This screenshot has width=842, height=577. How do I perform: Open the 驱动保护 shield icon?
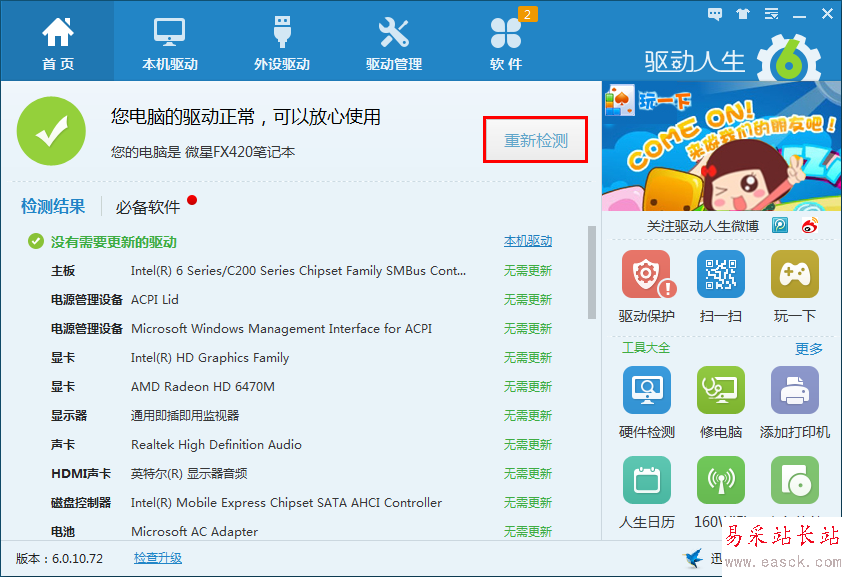[x=647, y=274]
